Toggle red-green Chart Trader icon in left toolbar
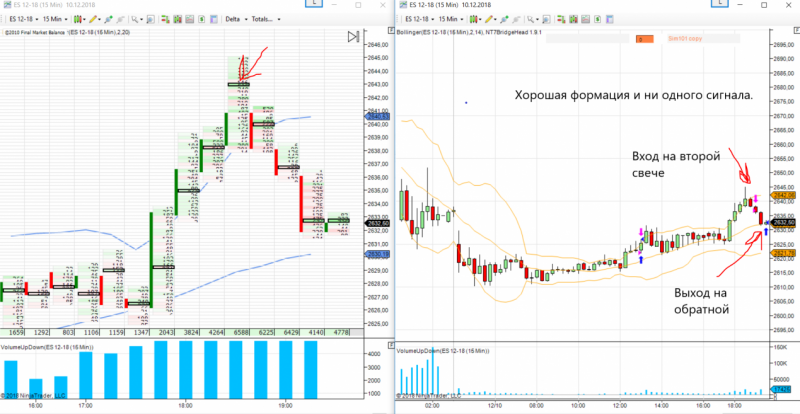The height and width of the screenshot is (414, 800). pos(165,19)
